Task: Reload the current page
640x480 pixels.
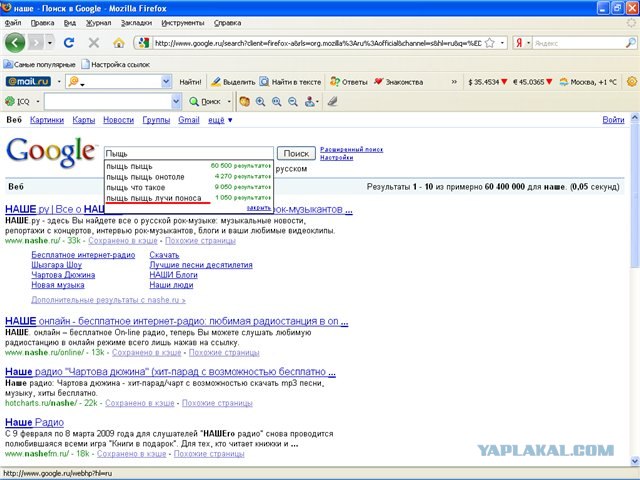Action: (x=69, y=42)
